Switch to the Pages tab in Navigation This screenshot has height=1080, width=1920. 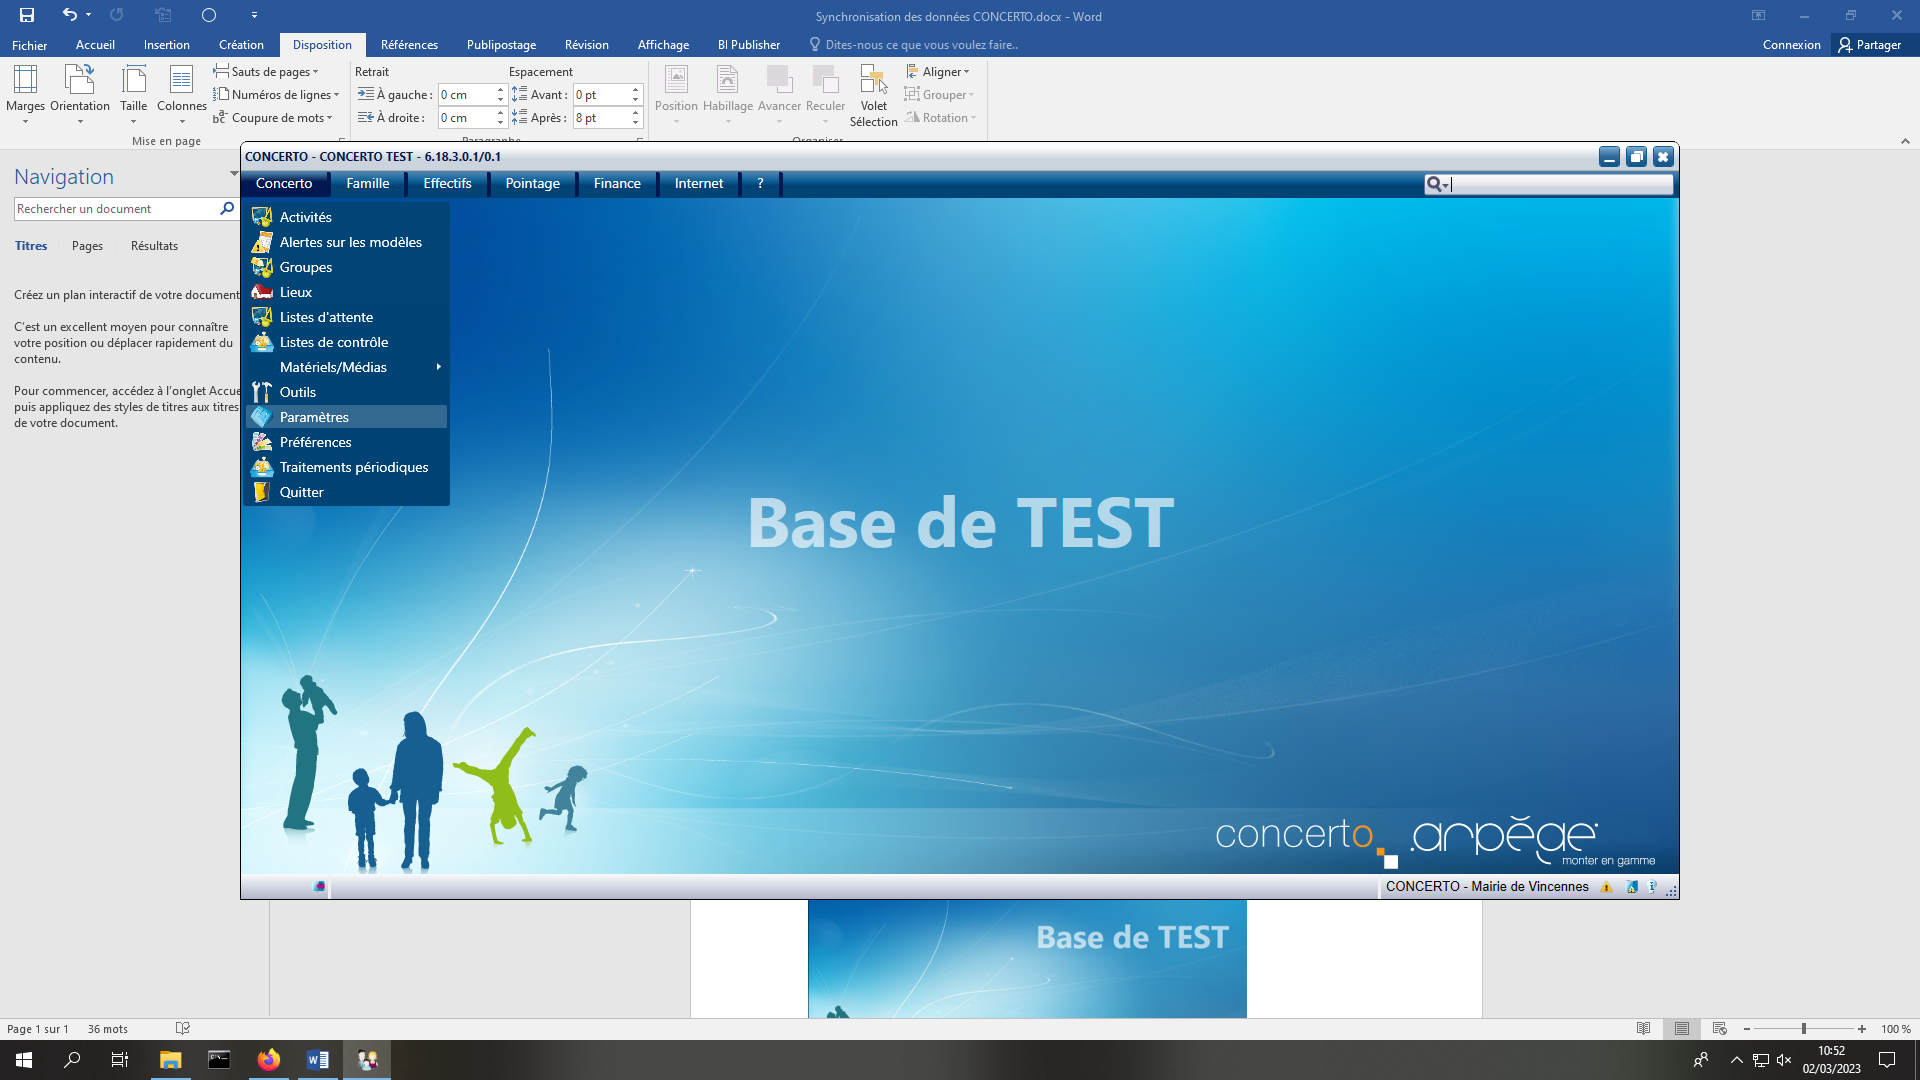click(87, 246)
